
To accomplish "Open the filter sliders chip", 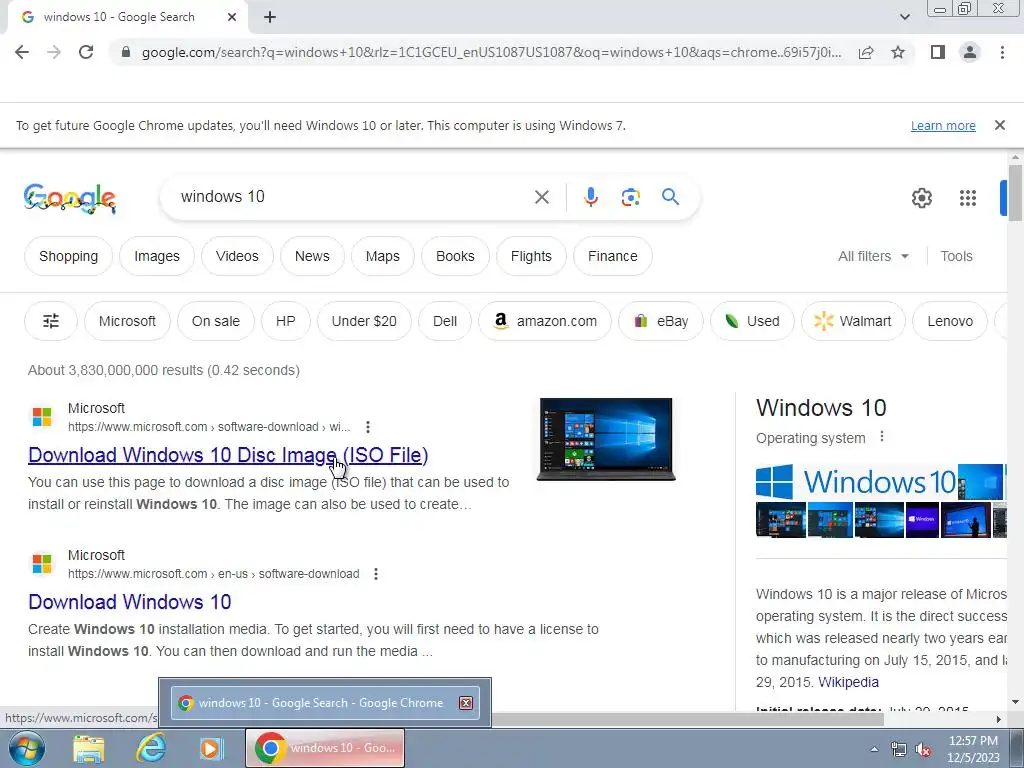I will pyautogui.click(x=51, y=321).
